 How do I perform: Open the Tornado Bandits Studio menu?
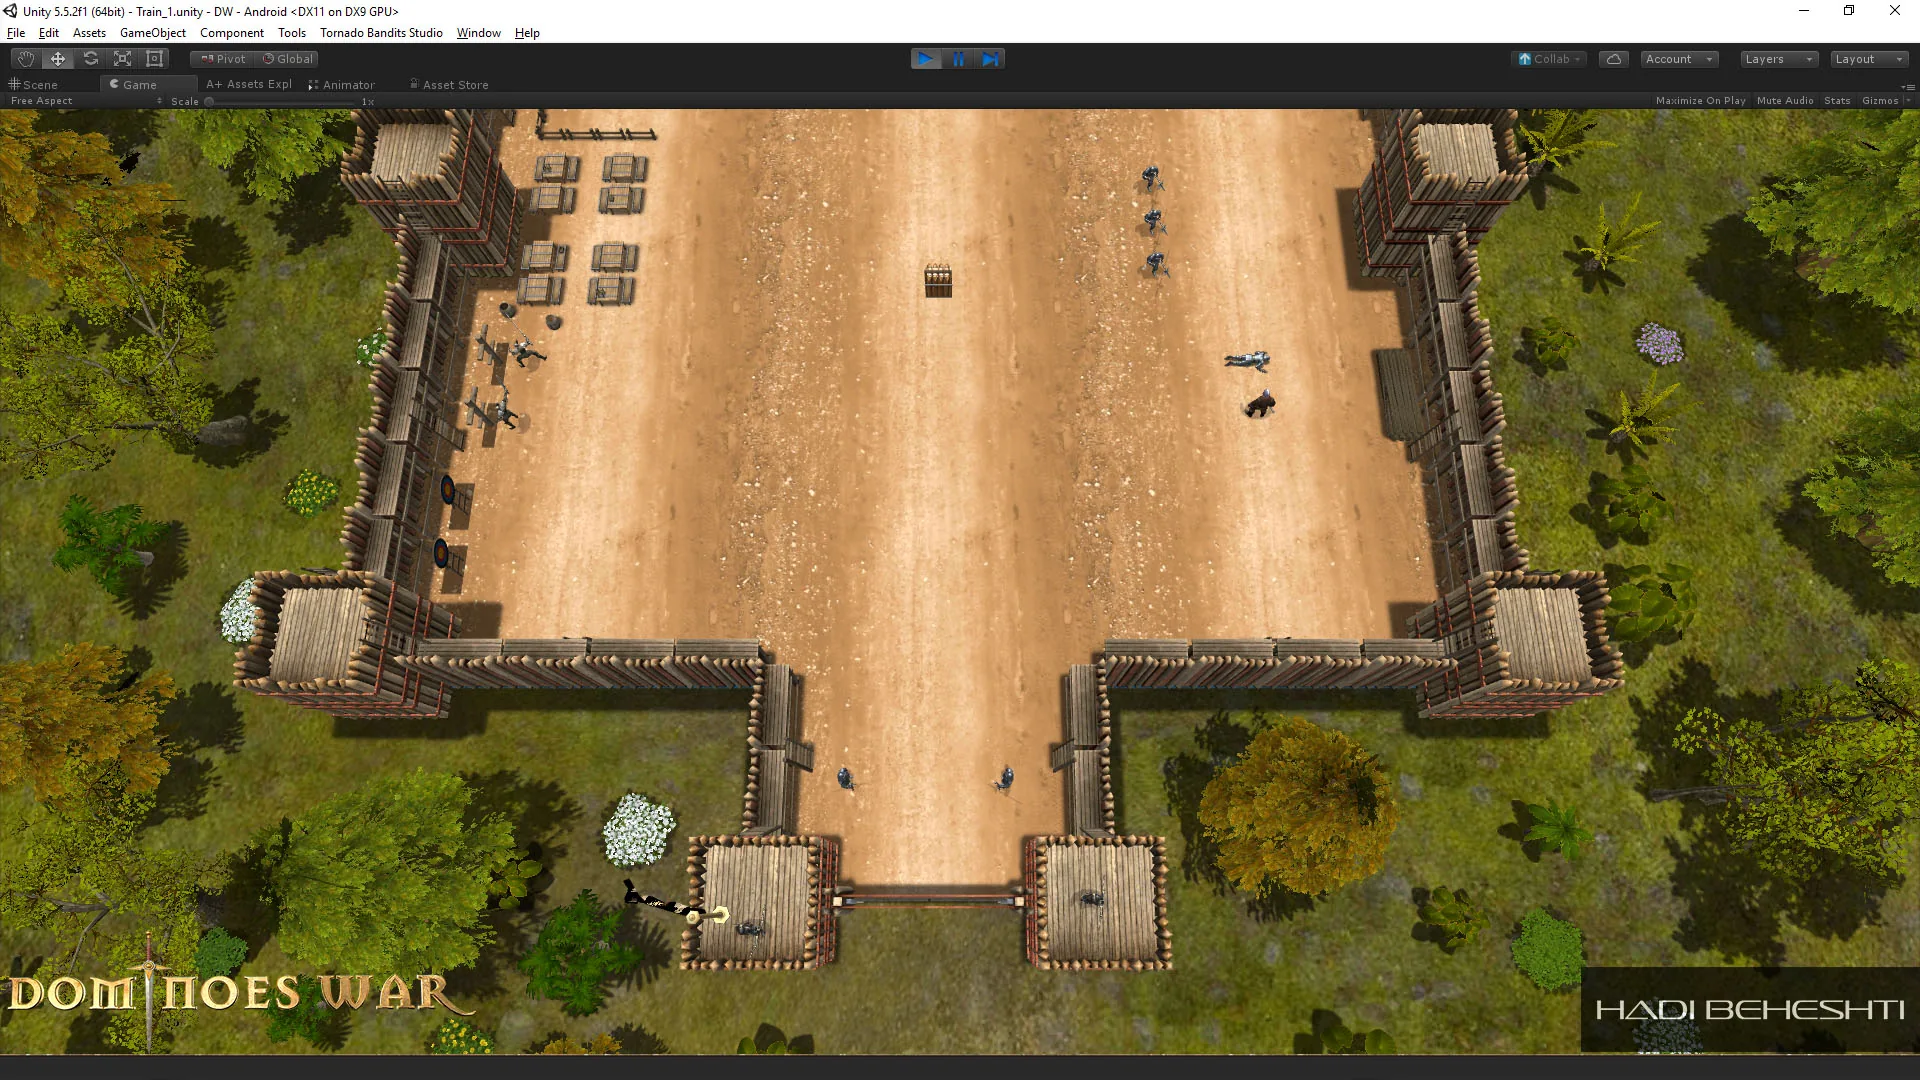coord(381,33)
